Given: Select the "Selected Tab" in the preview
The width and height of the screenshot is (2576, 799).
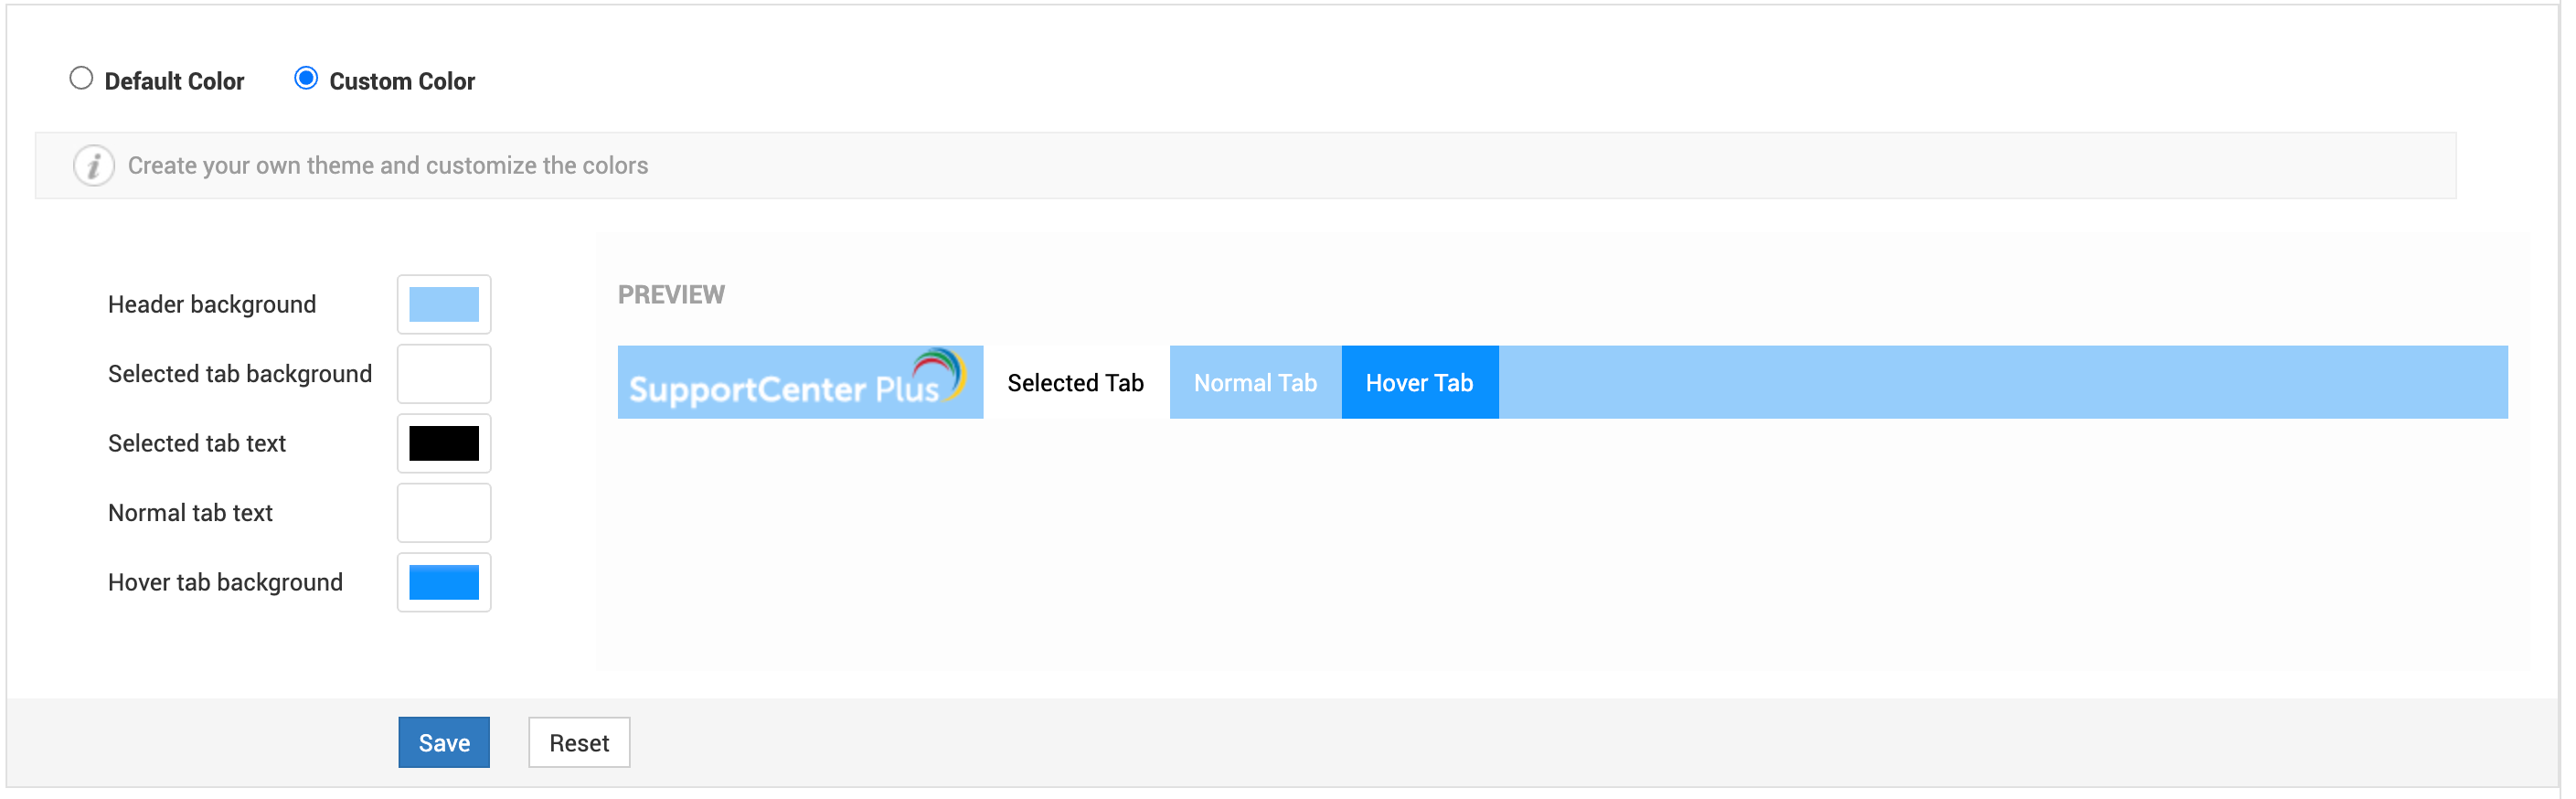Looking at the screenshot, I should (1075, 383).
